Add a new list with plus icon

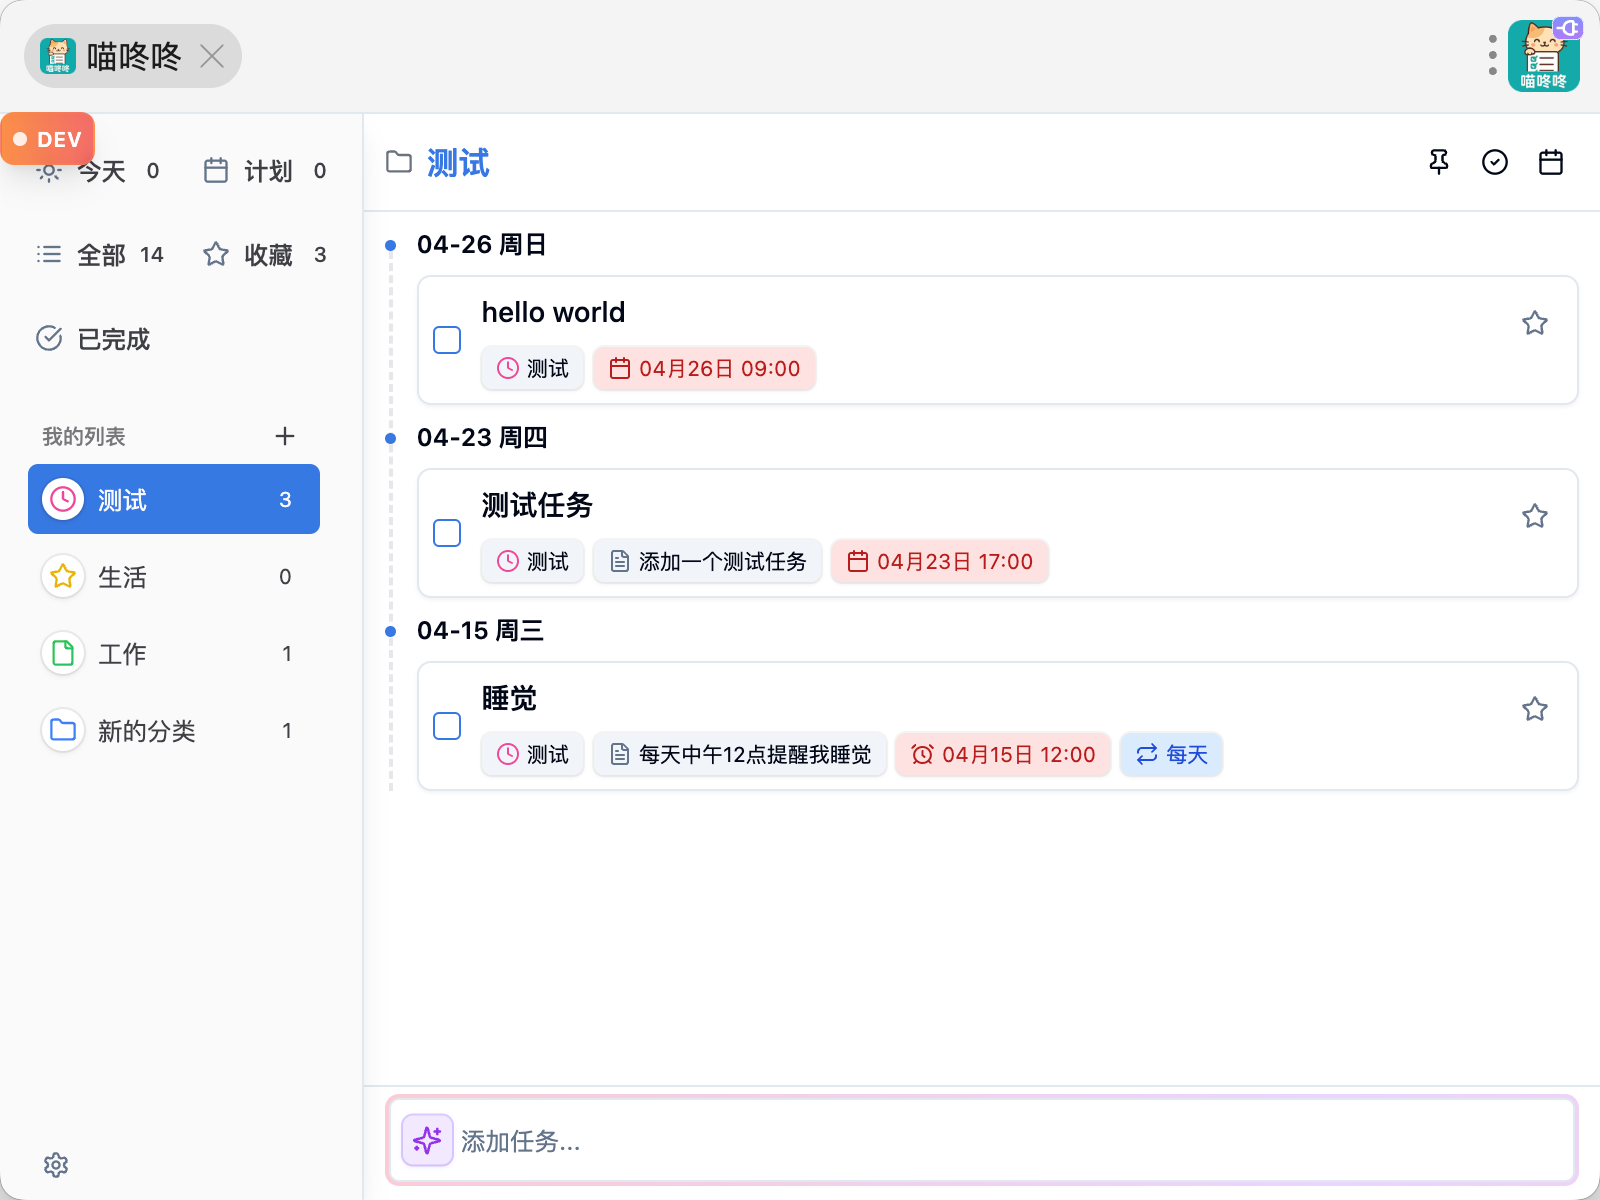[285, 436]
